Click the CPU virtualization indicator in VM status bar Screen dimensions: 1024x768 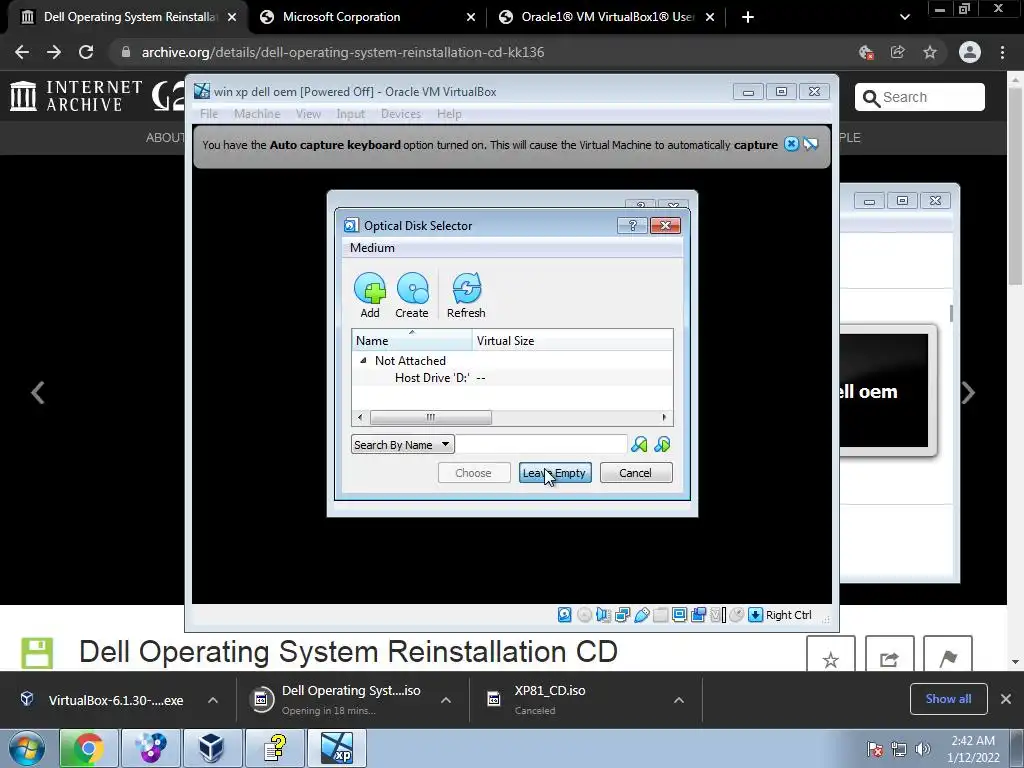pos(718,615)
